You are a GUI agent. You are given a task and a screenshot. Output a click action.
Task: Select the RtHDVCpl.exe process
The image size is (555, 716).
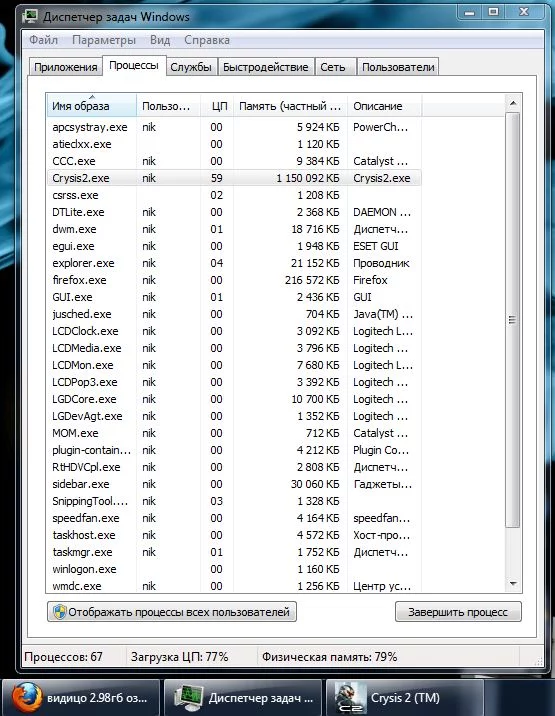[x=234, y=467]
